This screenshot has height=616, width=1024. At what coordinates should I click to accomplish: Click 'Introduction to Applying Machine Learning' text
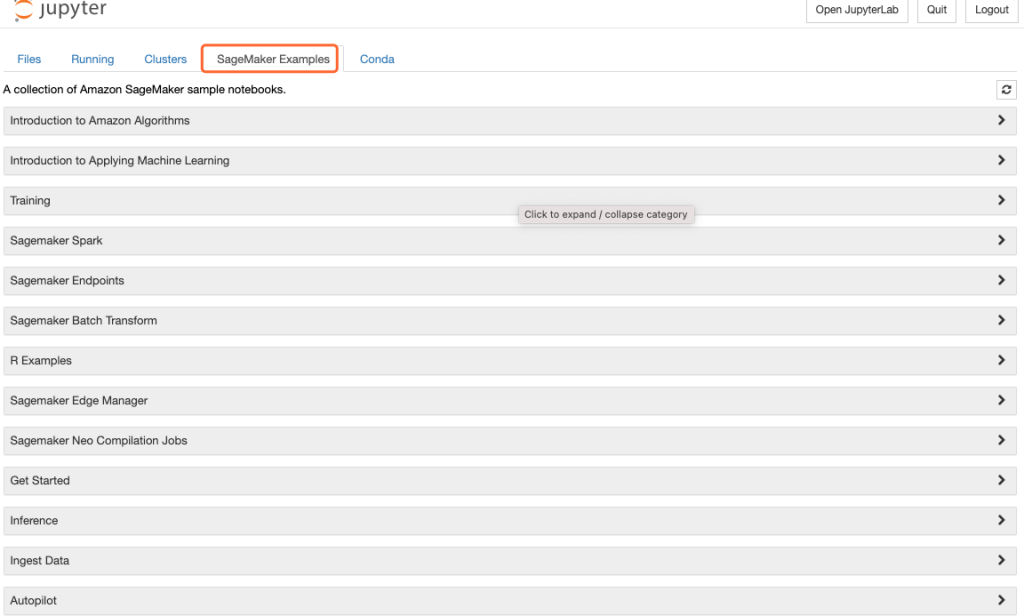tap(120, 161)
